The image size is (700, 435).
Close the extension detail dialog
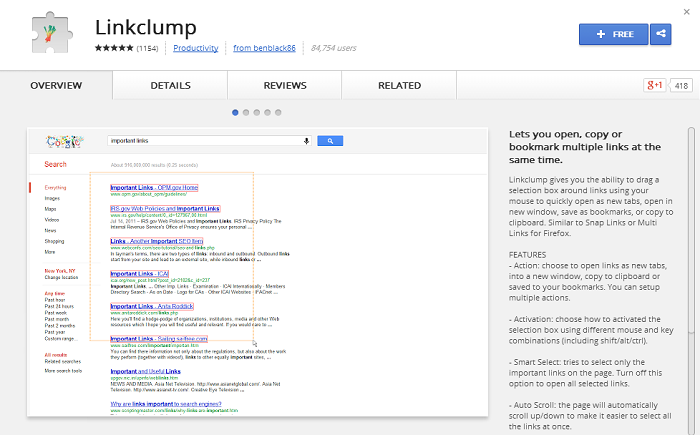pyautogui.click(x=687, y=12)
